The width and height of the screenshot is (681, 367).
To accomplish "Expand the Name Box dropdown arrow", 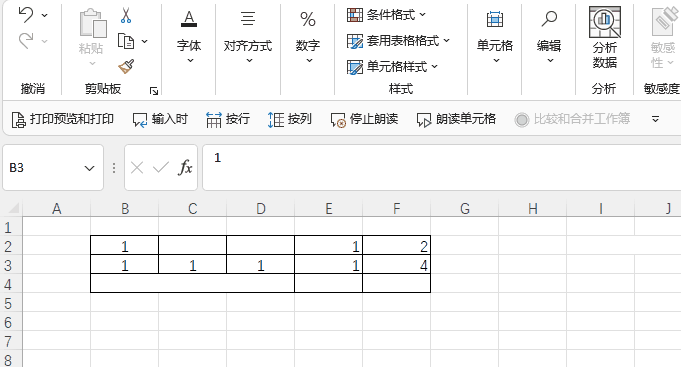I will click(x=89, y=168).
